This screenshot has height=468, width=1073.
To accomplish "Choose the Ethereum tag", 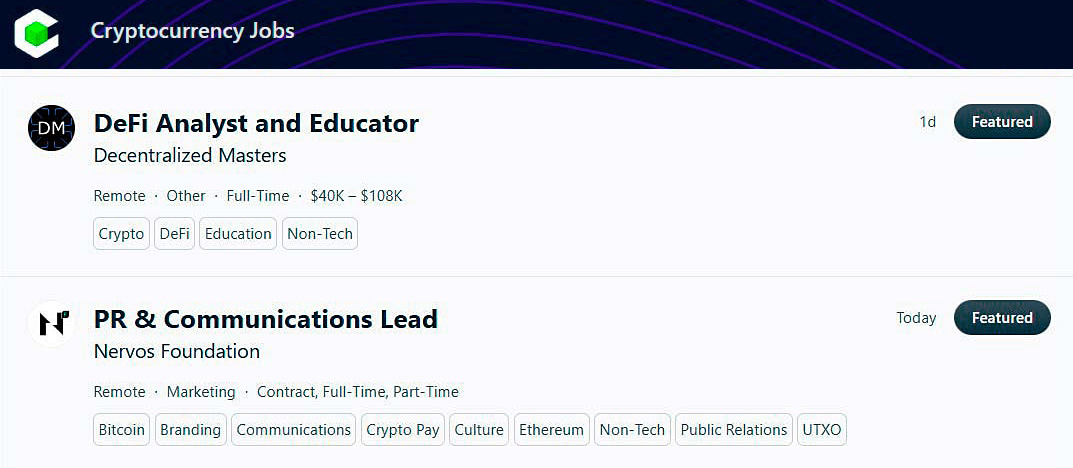I will pyautogui.click(x=551, y=430).
